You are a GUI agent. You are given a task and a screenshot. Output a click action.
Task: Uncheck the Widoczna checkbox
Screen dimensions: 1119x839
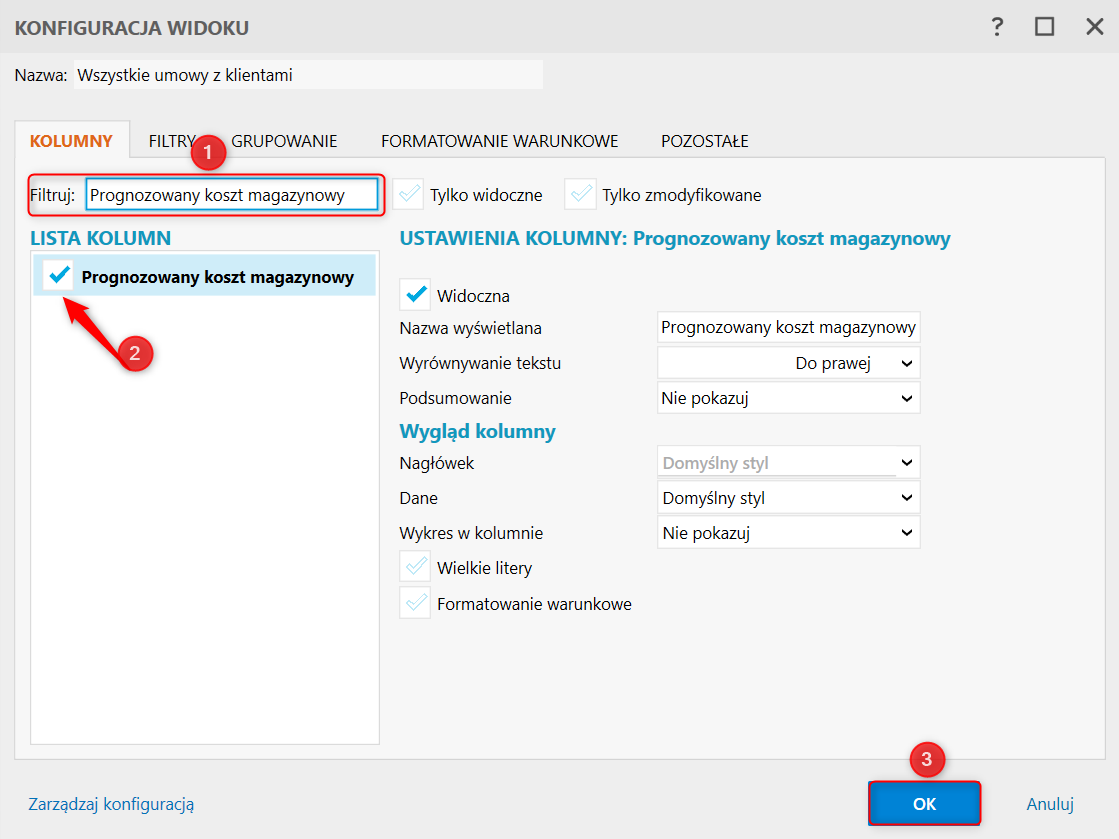click(x=415, y=295)
